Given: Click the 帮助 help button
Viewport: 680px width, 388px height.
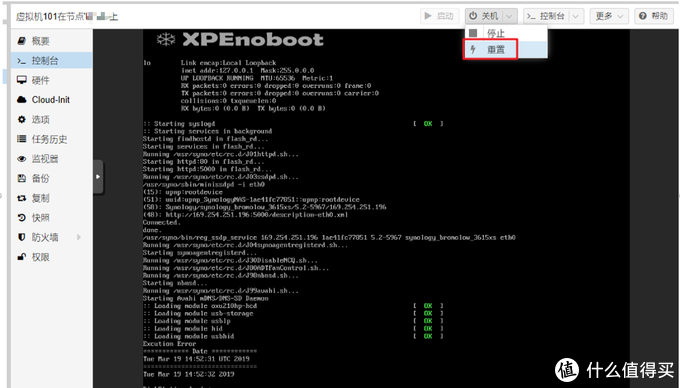Looking at the screenshot, I should pyautogui.click(x=654, y=16).
